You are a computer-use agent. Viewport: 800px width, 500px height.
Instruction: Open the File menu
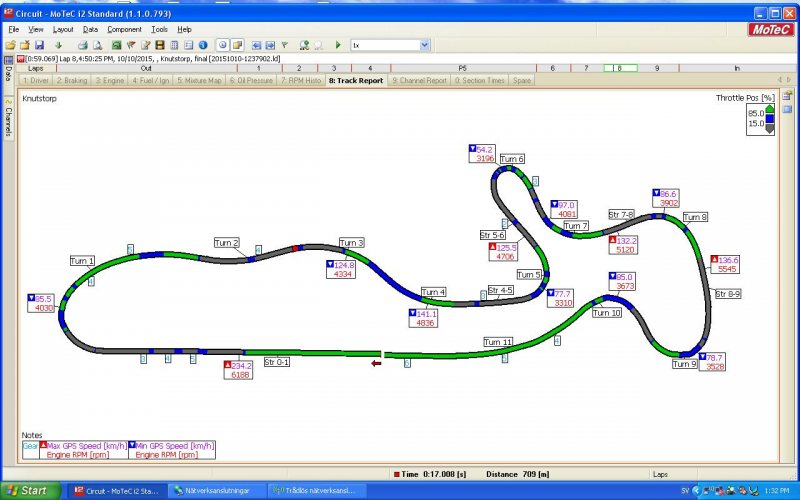click(x=14, y=29)
